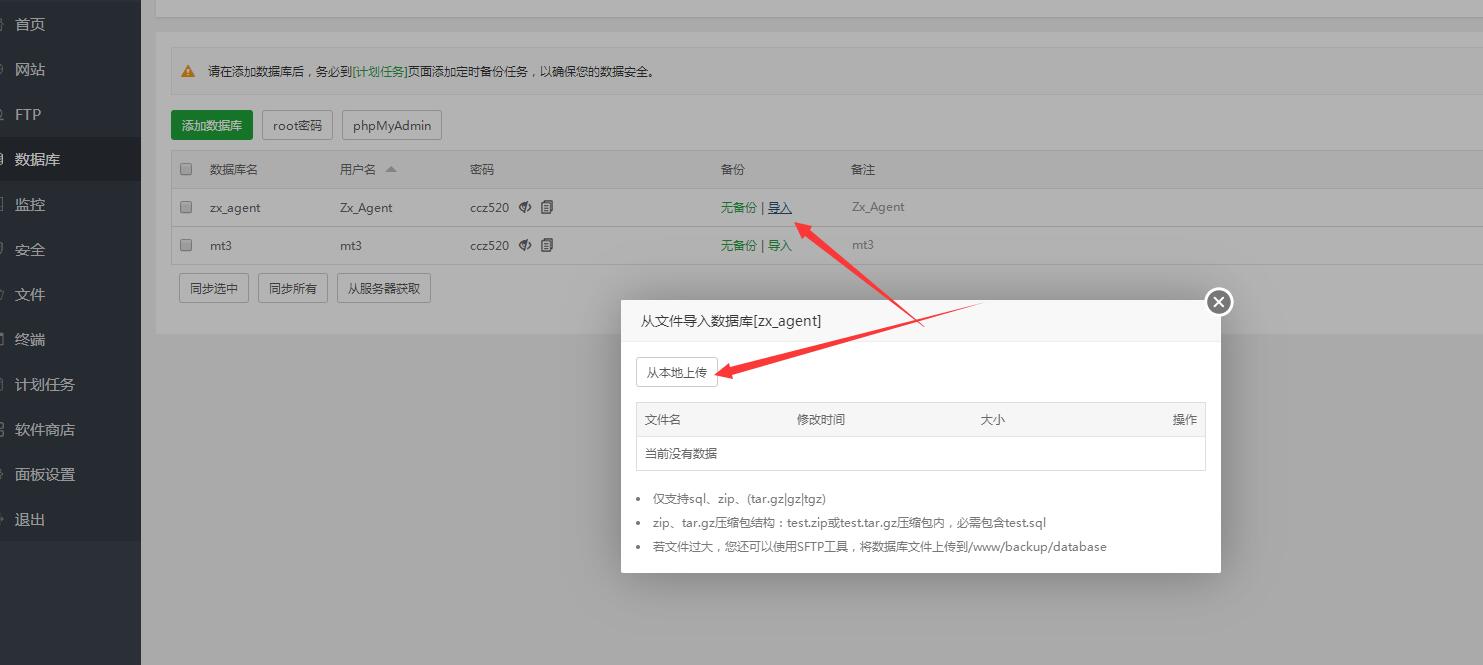Click the 从服务器获取 button
This screenshot has width=1483, height=665.
(384, 289)
